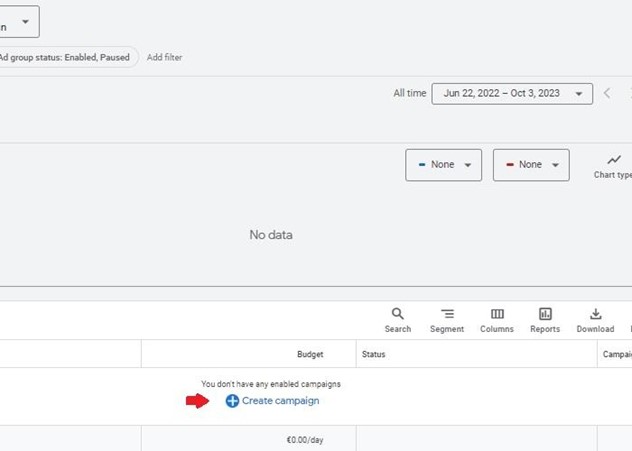Open the Columns editor icon

497,315
